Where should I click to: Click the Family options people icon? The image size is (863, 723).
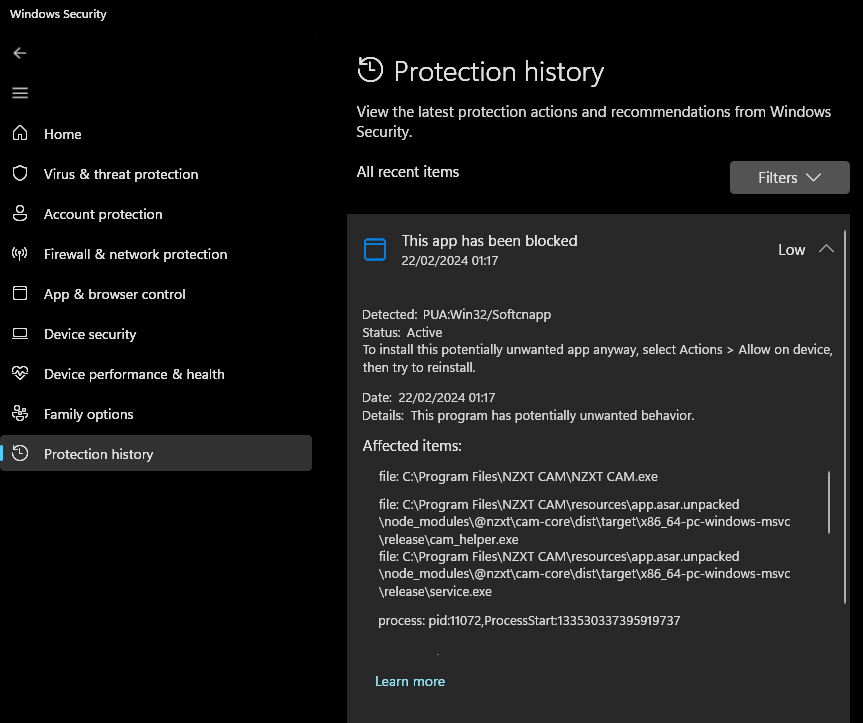(20, 414)
